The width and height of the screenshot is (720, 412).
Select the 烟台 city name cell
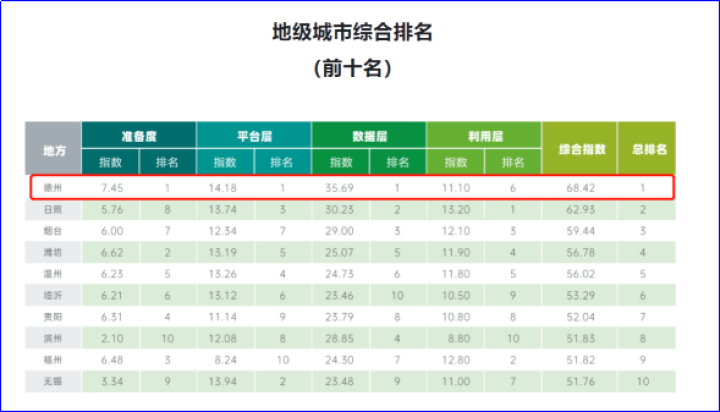click(x=53, y=231)
